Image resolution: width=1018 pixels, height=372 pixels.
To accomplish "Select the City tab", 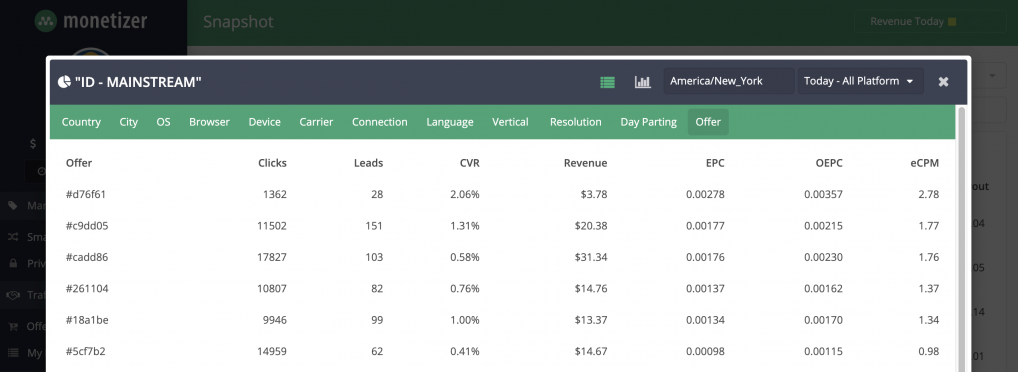I will (129, 122).
